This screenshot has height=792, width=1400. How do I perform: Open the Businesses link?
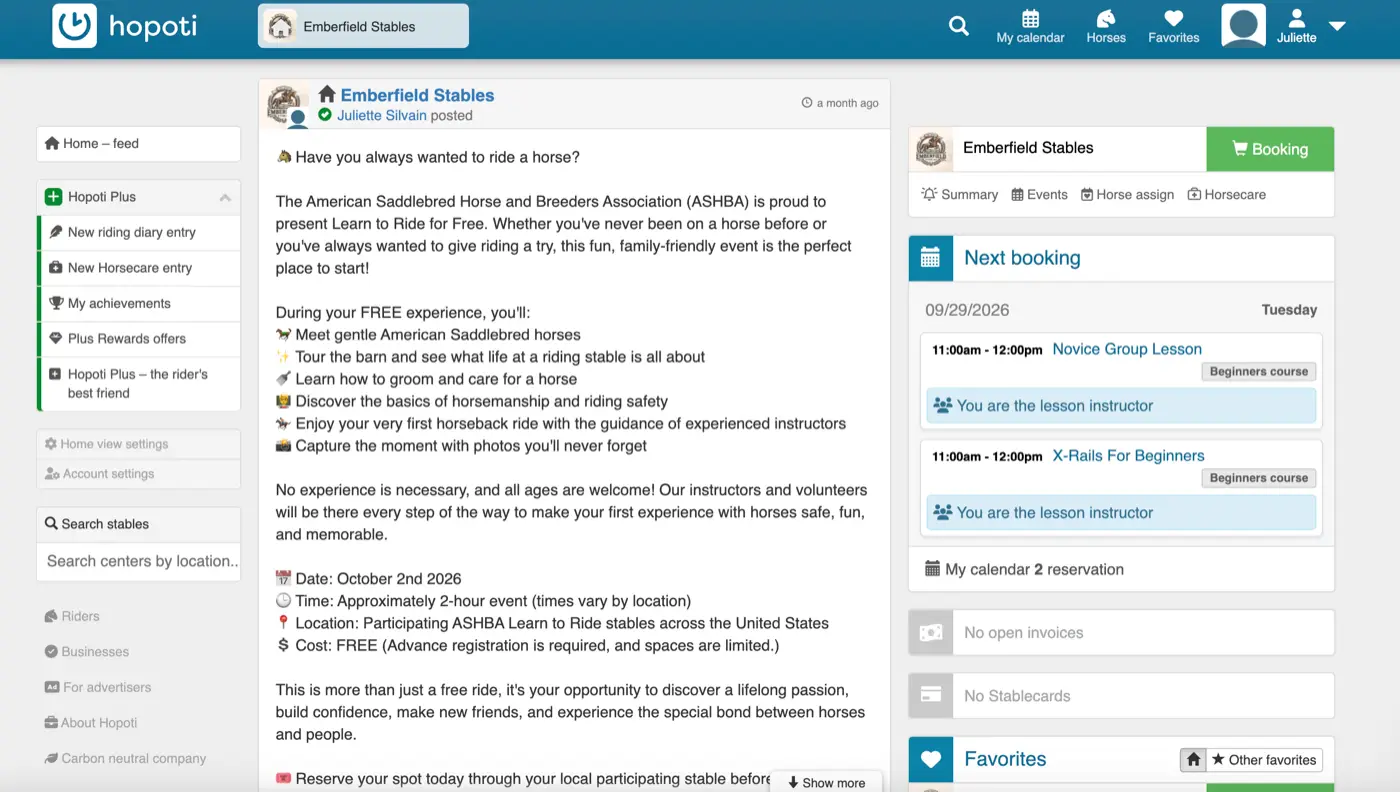(x=87, y=652)
